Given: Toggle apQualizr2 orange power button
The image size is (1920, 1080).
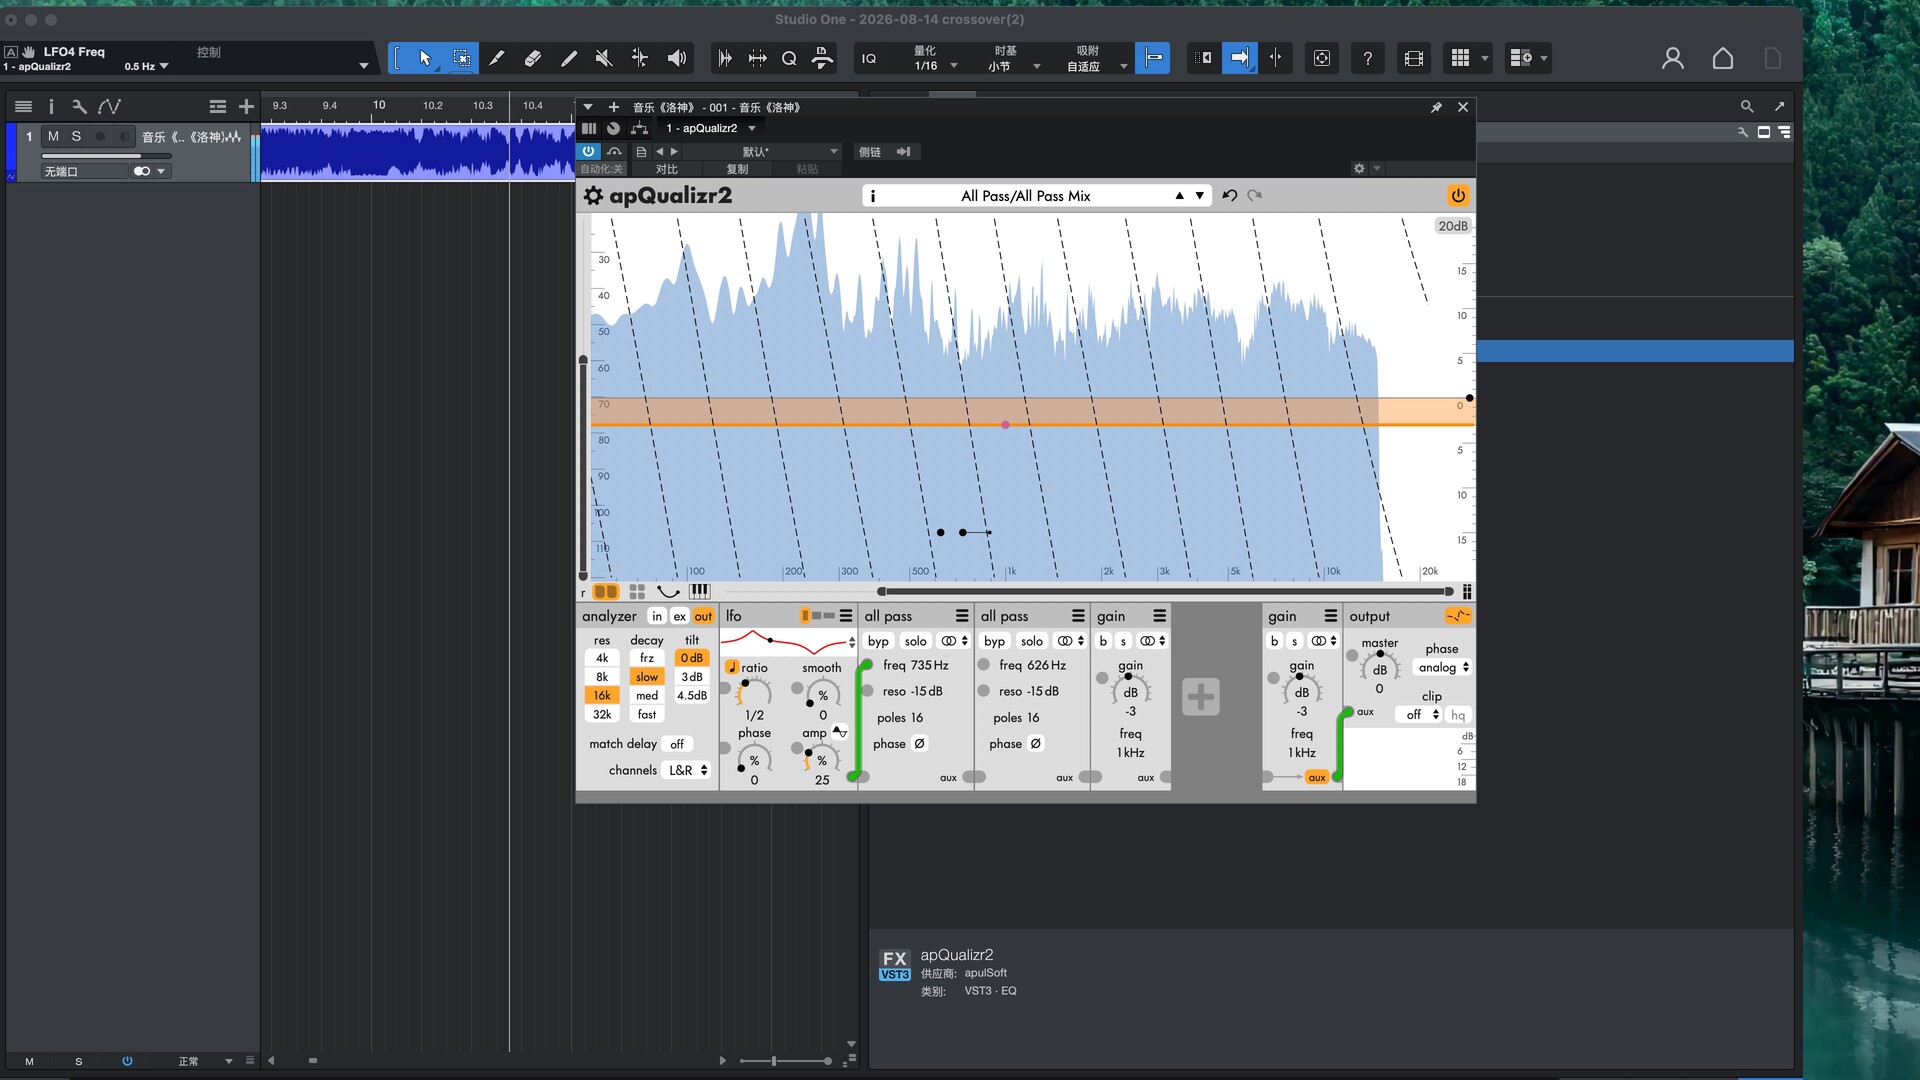Looking at the screenshot, I should pyautogui.click(x=1458, y=196).
